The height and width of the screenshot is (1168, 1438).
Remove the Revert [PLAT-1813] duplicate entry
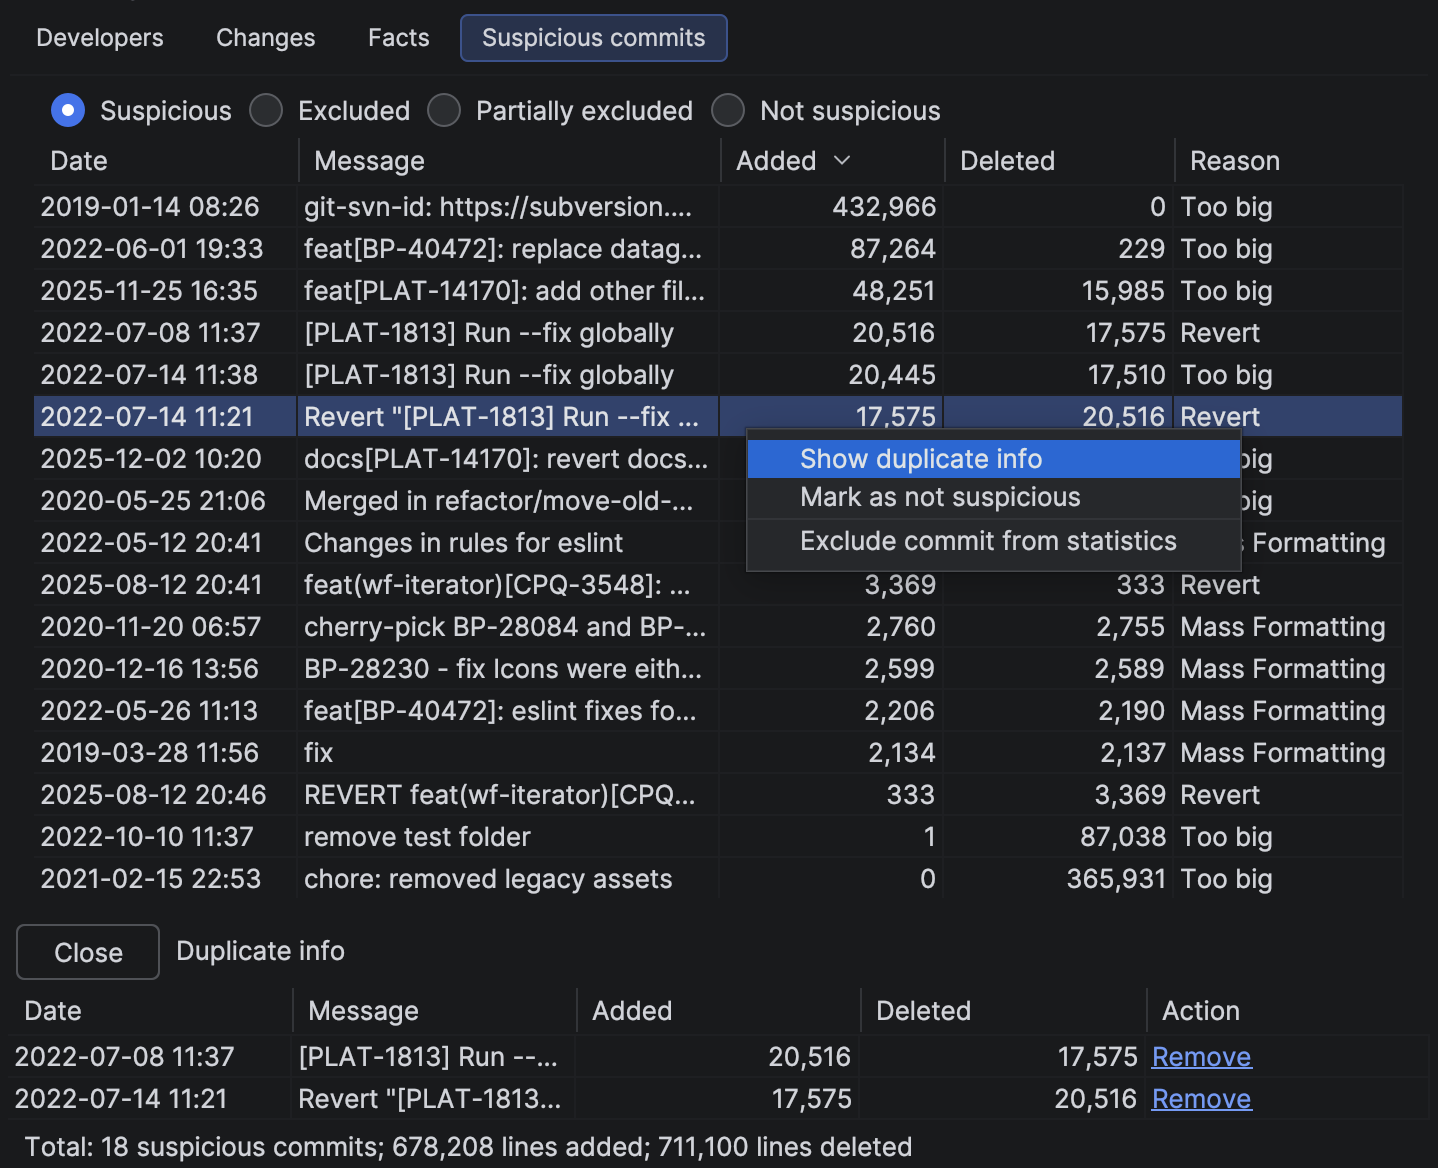pos(1201,1098)
